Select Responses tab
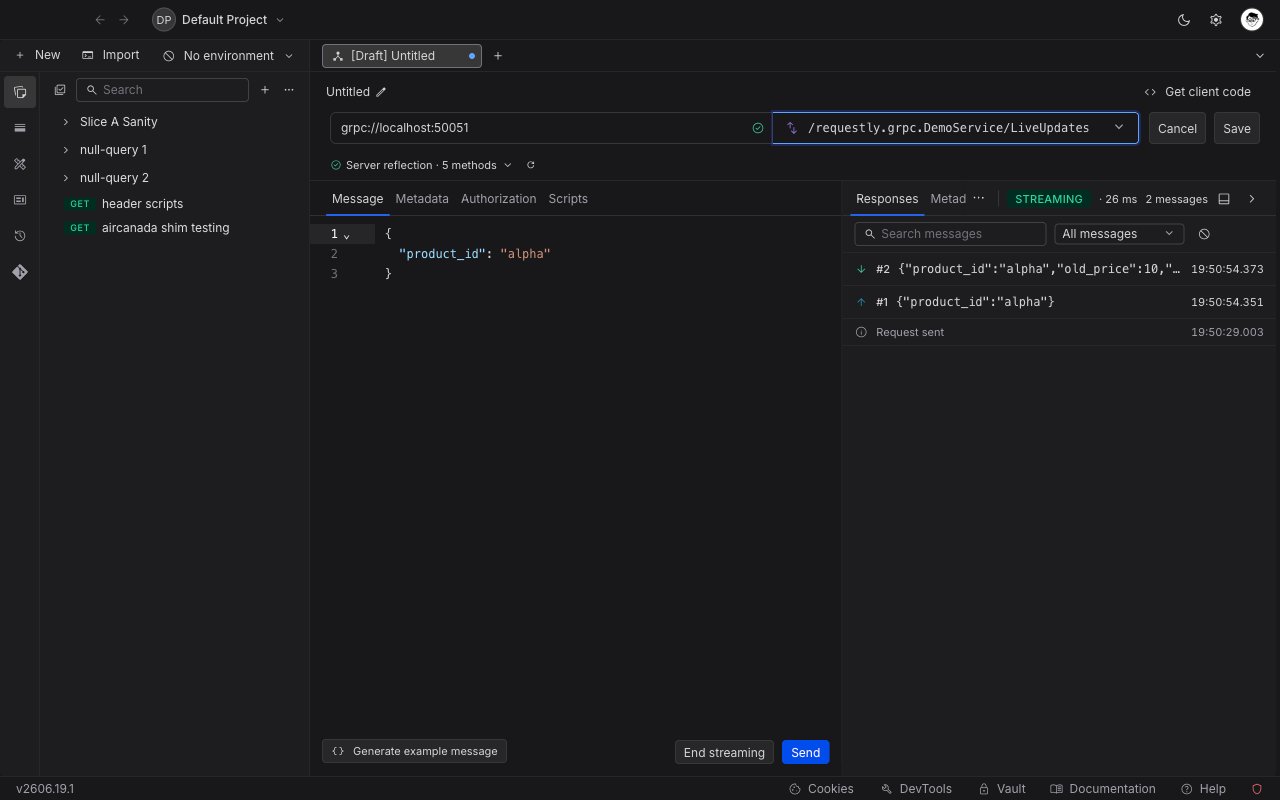The width and height of the screenshot is (1280, 800). tap(887, 199)
